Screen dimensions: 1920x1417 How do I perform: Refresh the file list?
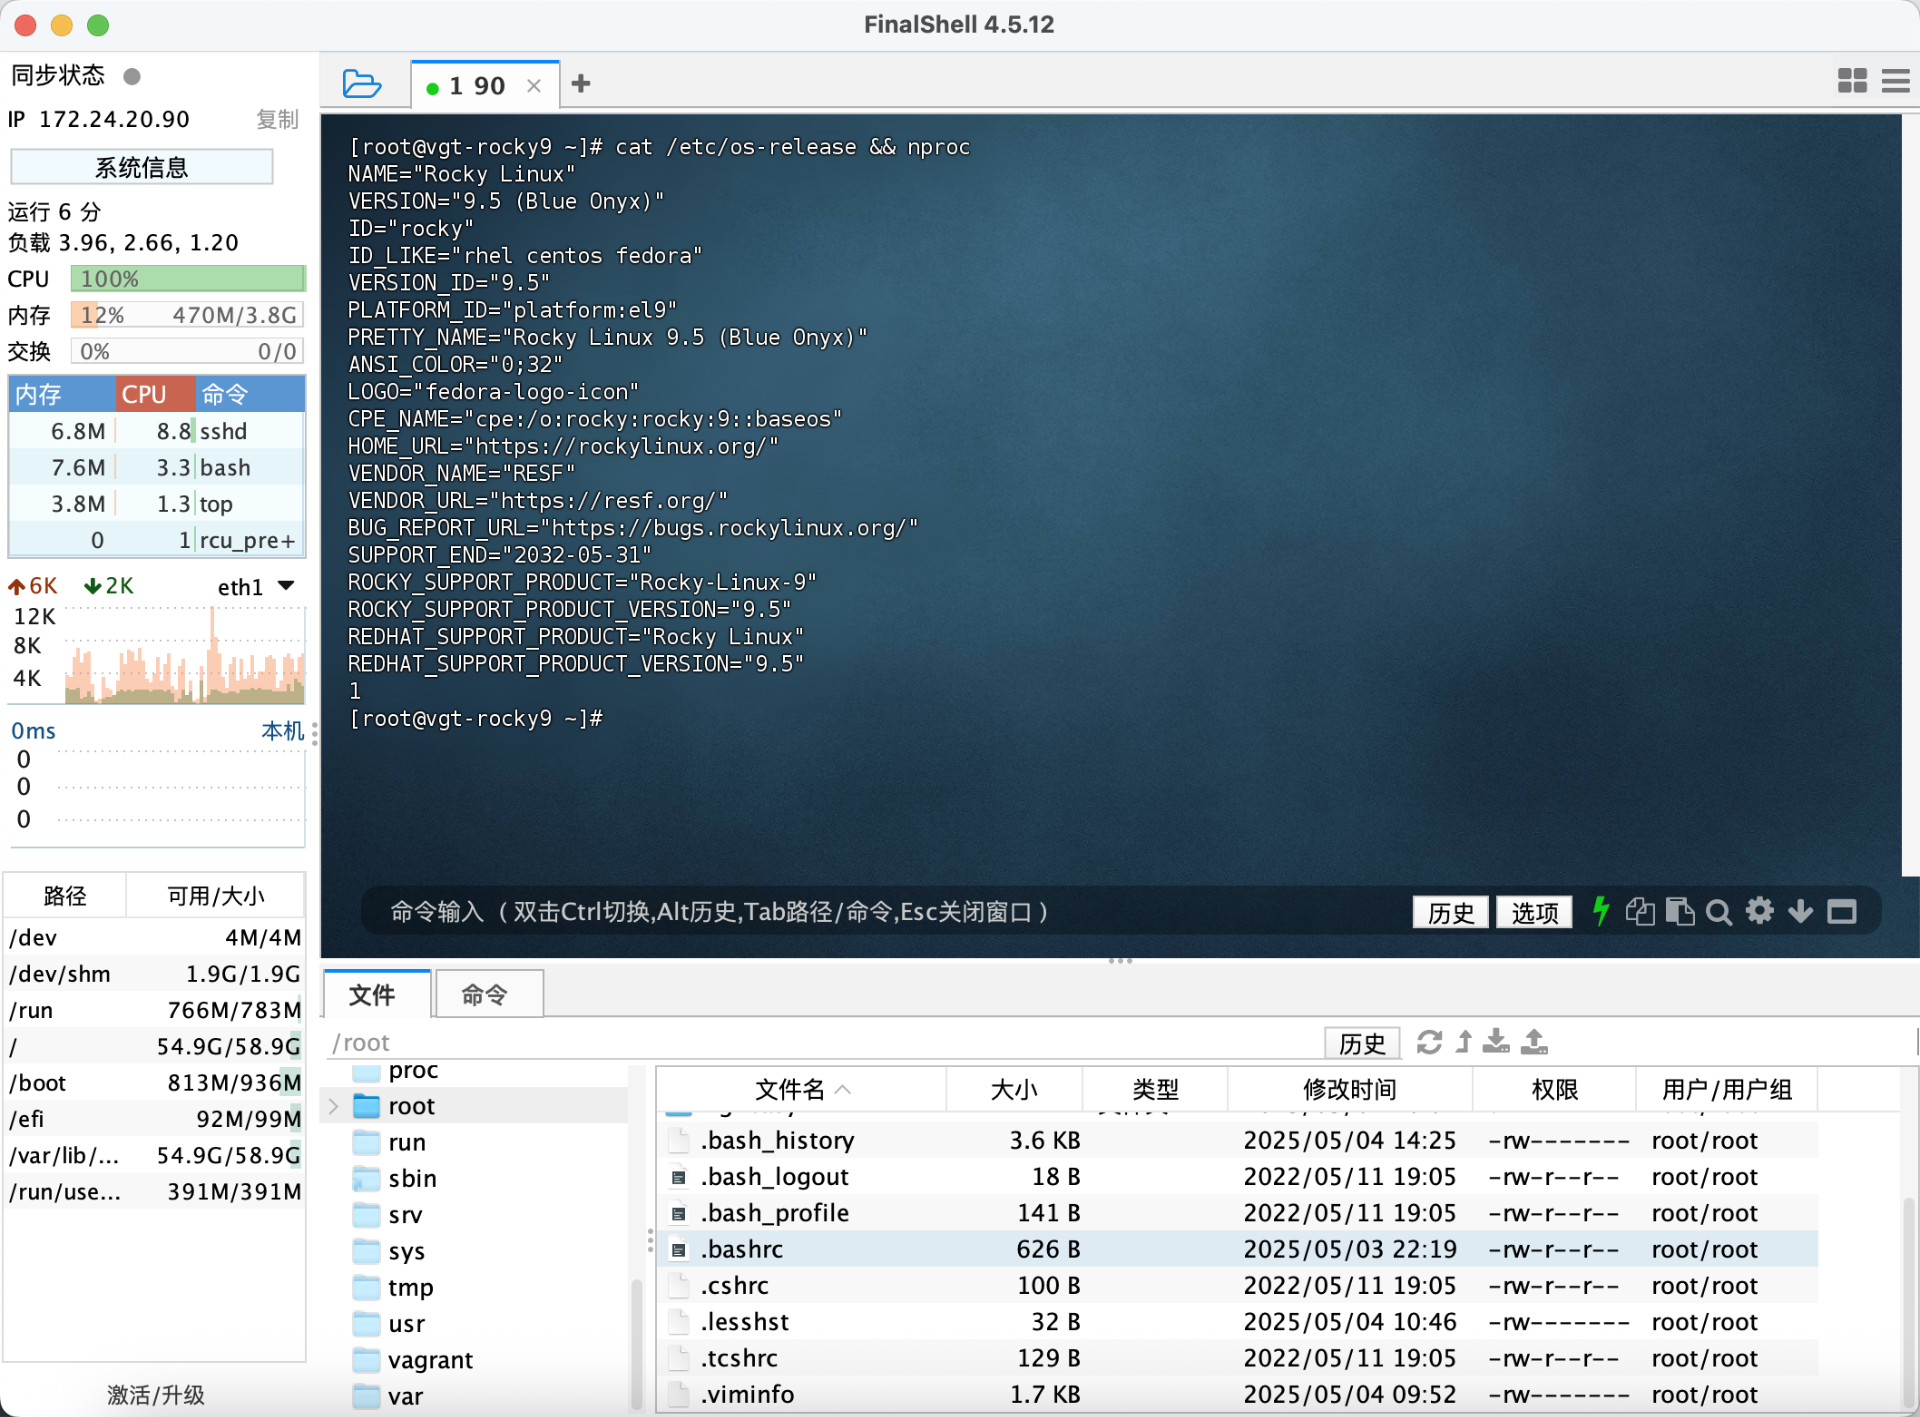coord(1429,1042)
